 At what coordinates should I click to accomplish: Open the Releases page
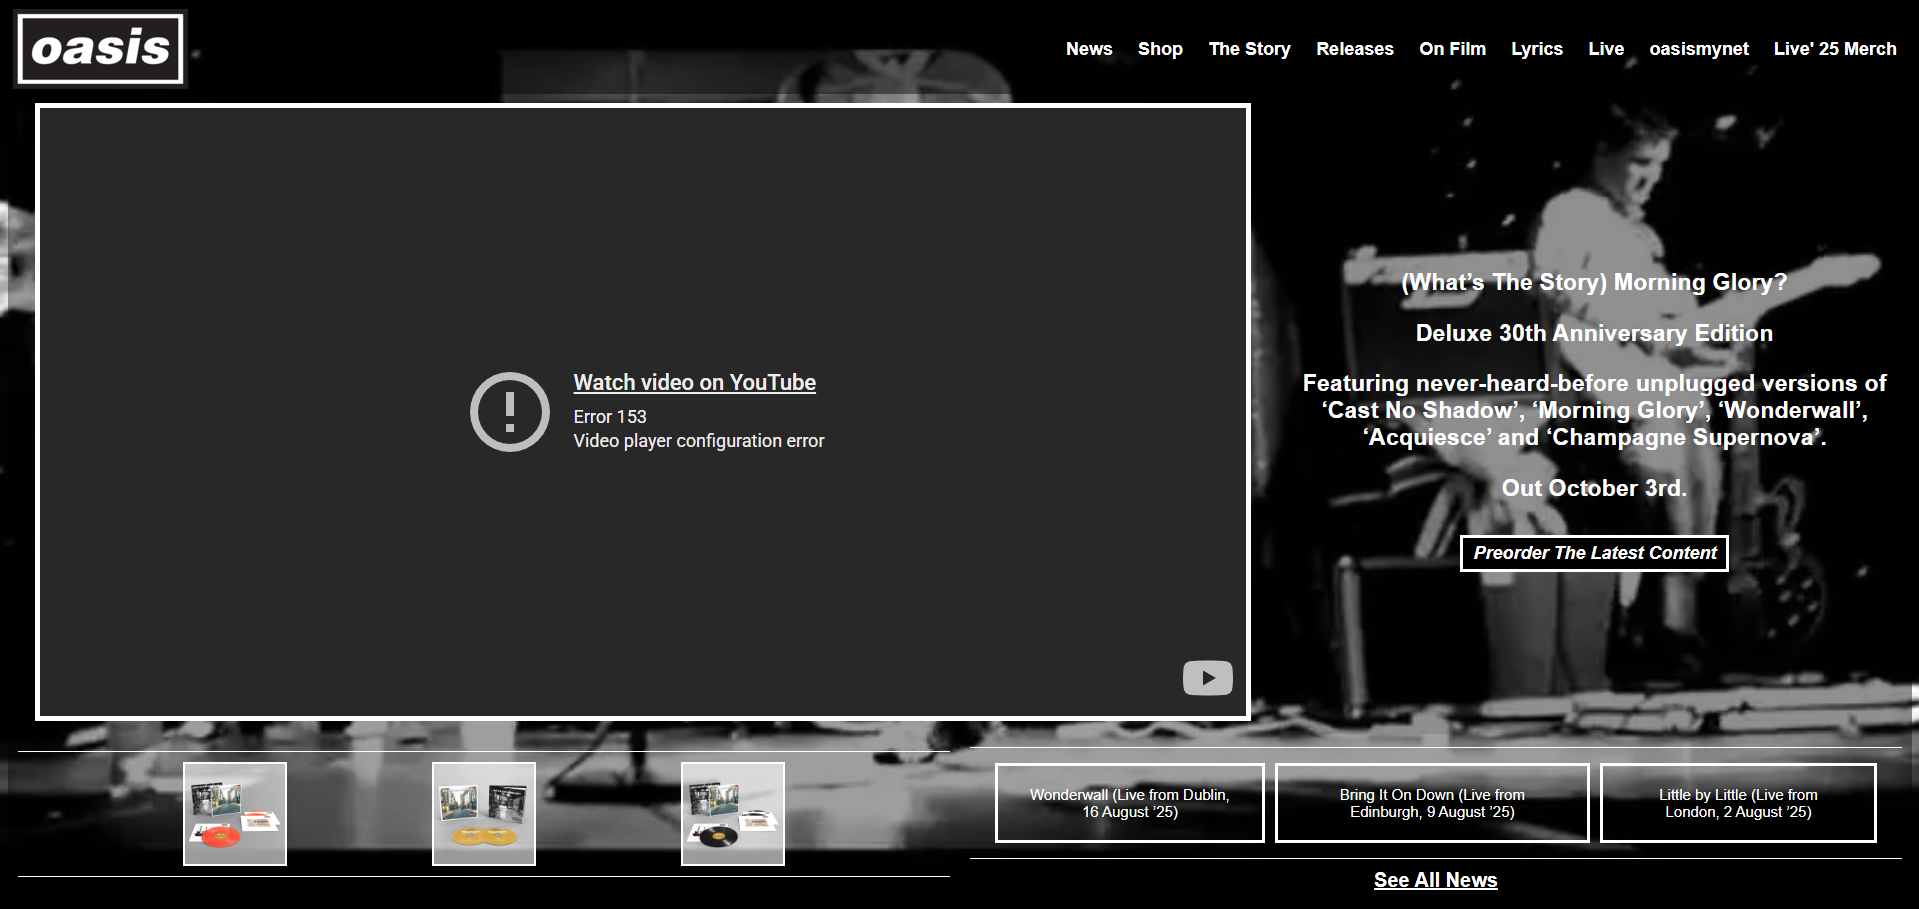pos(1354,48)
